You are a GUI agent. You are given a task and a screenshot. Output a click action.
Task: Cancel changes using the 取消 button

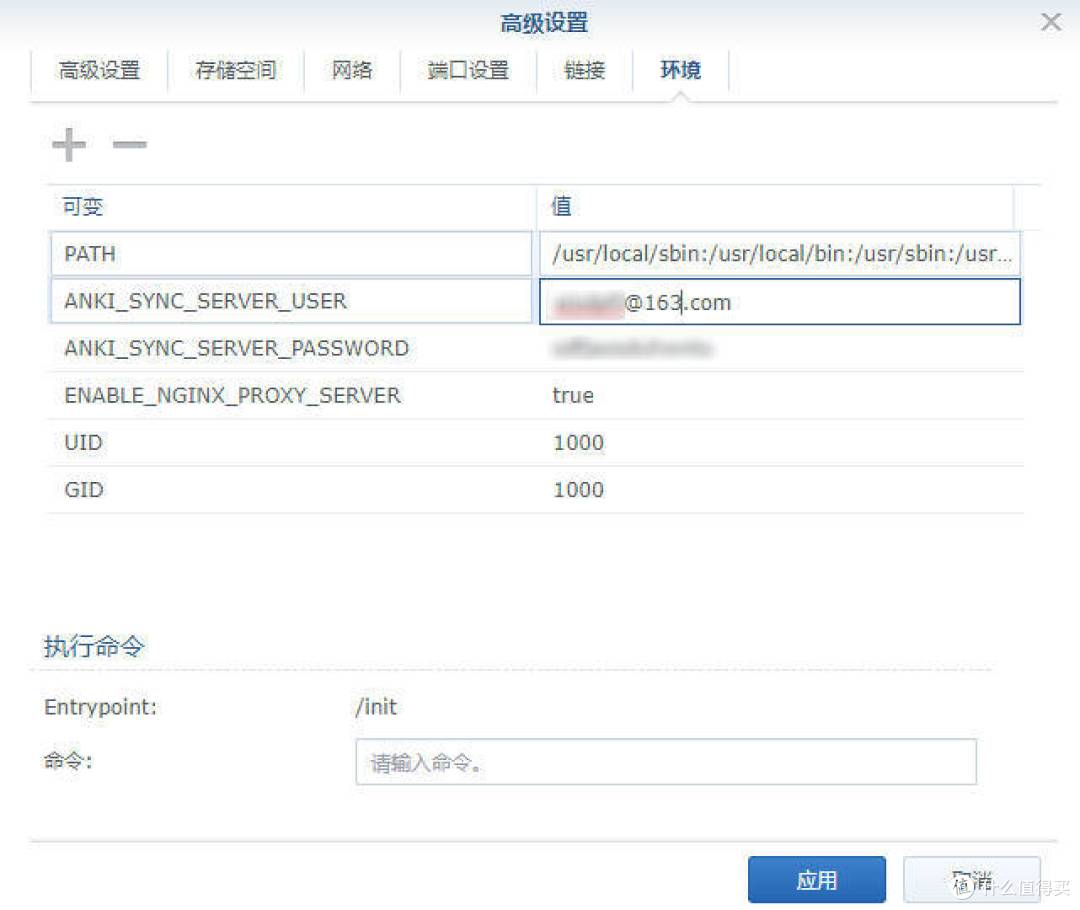tap(972, 879)
